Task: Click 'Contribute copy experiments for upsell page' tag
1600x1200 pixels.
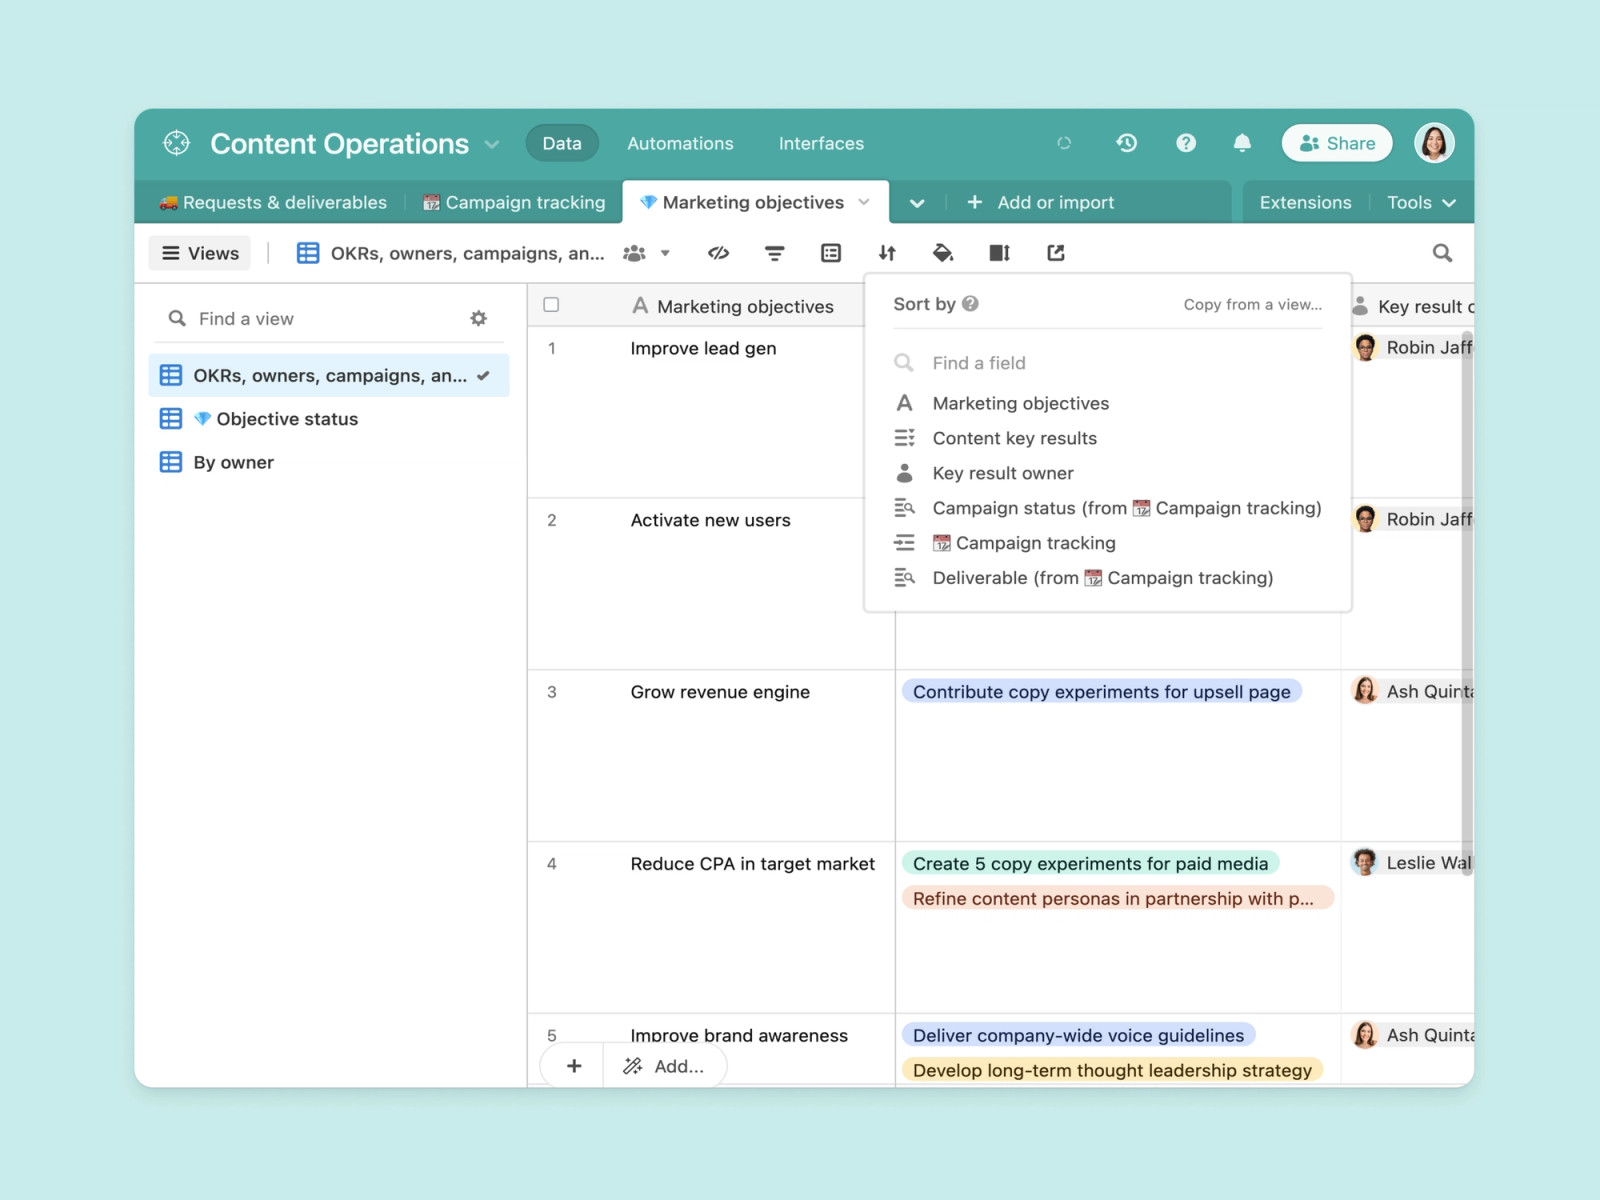Action: click(1101, 692)
